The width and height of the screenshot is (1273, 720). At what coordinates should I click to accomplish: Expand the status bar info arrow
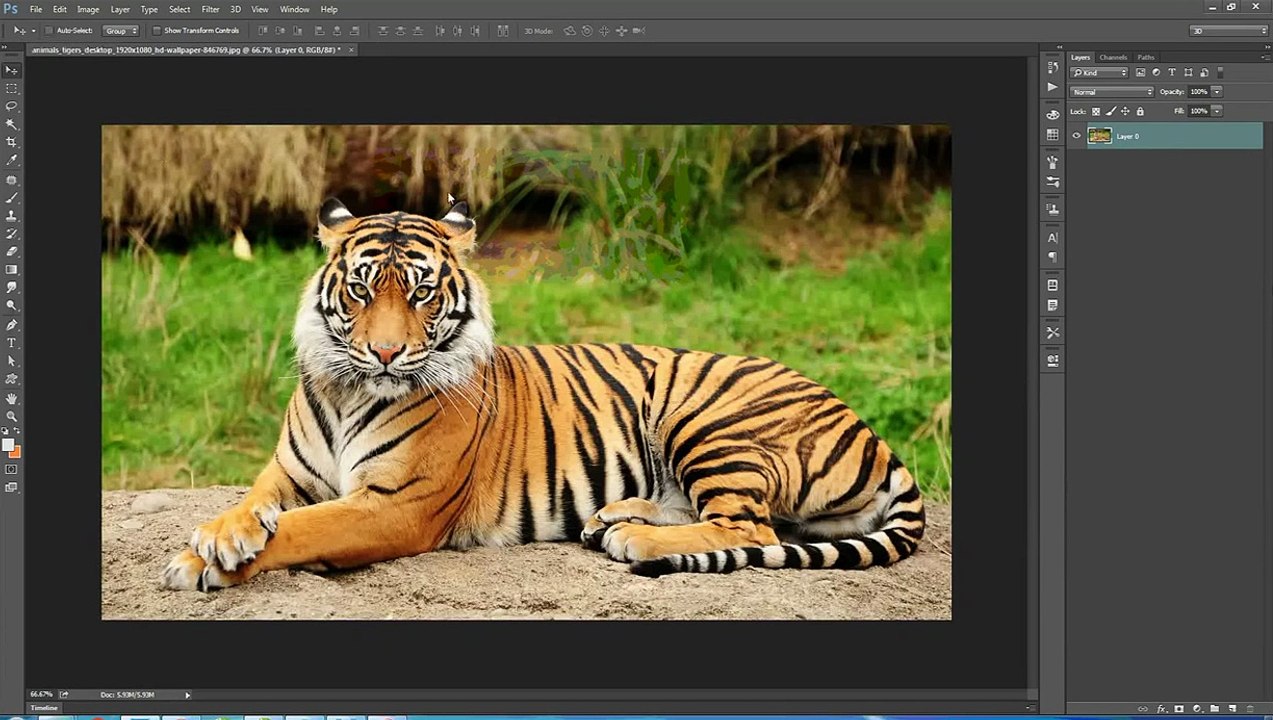(187, 694)
